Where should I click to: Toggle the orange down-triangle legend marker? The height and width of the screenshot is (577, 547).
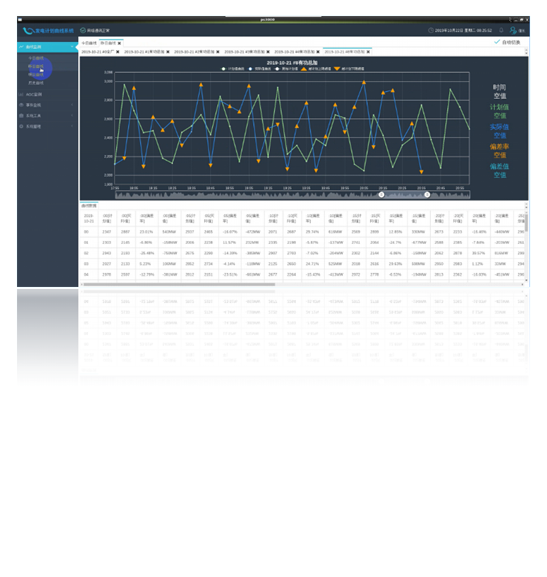pos(337,69)
